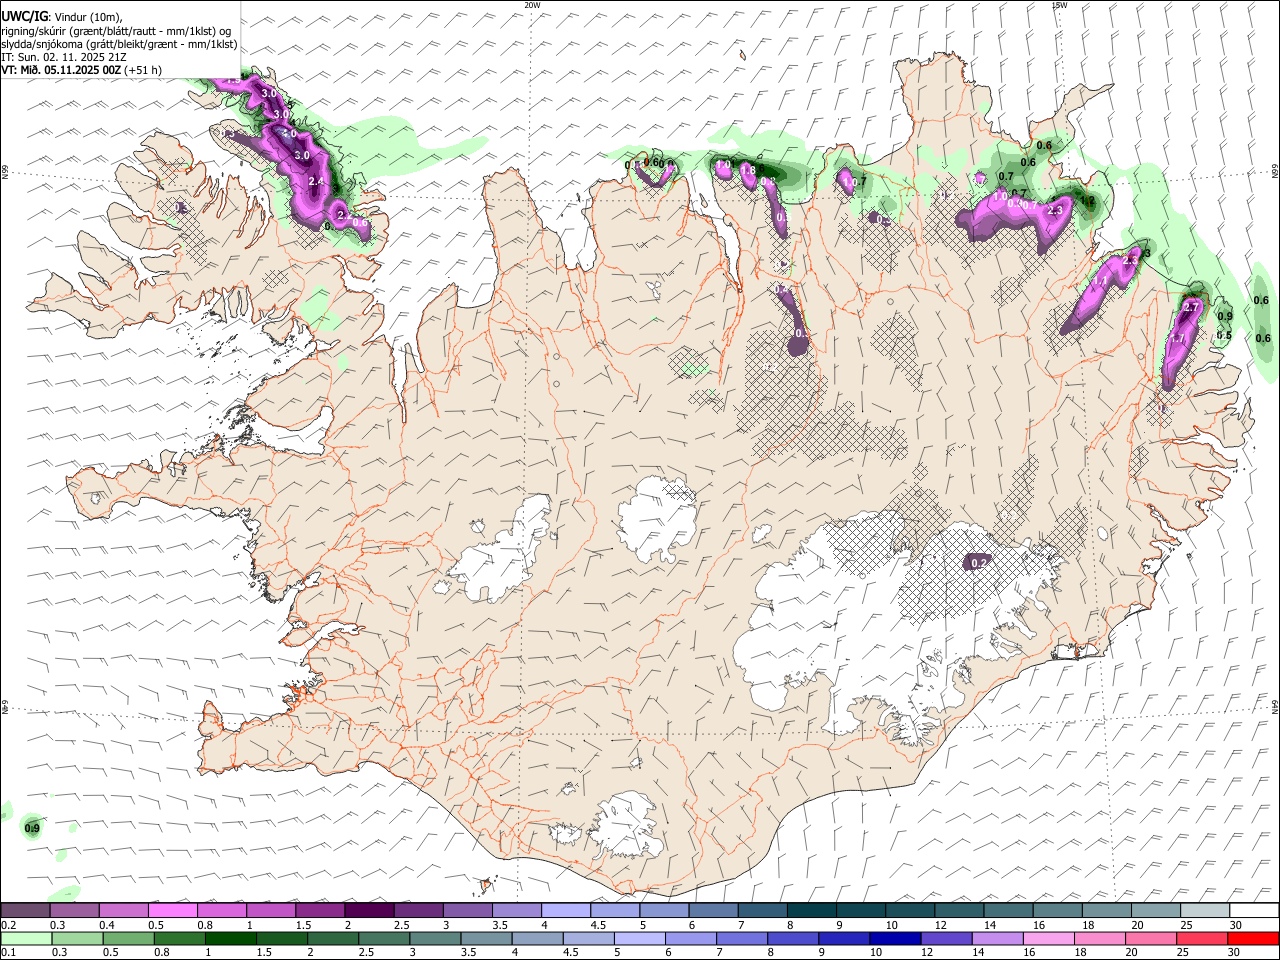Pick the deep blue rain swatch at 10
Image resolution: width=1280 pixels, height=960 pixels.
[x=896, y=938]
